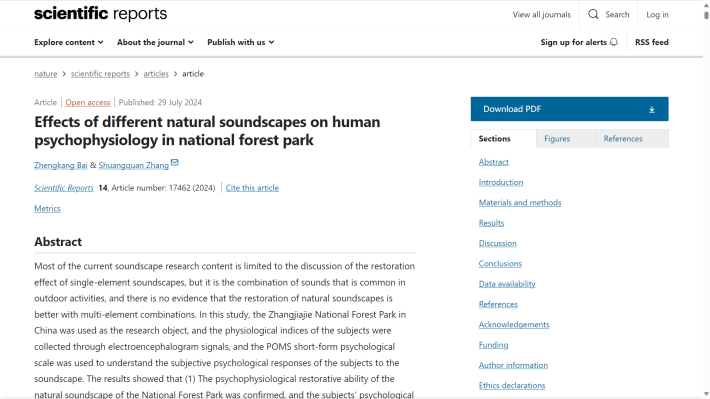Expand the Explore content menu
The width and height of the screenshot is (710, 399).
pyautogui.click(x=69, y=42)
